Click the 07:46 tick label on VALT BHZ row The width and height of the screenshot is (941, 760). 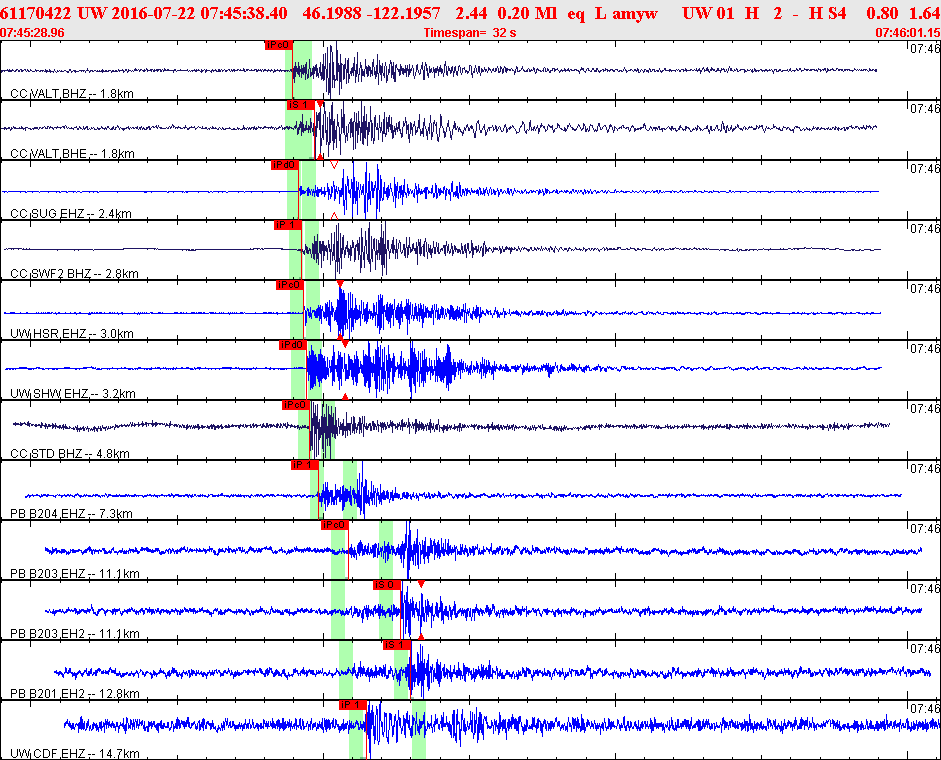925,49
